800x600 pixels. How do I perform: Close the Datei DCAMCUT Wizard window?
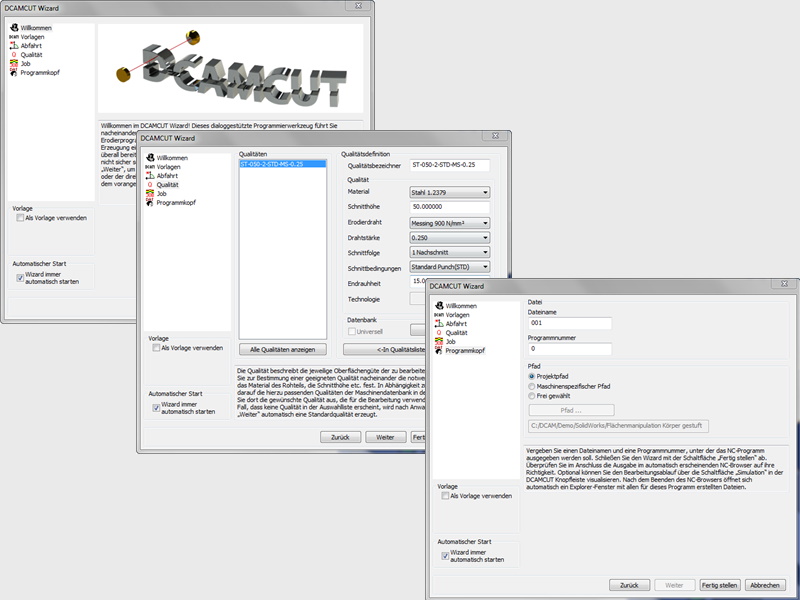784,284
